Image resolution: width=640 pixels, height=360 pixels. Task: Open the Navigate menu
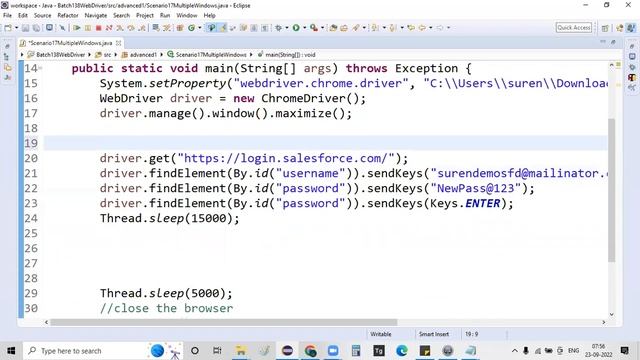96,16
